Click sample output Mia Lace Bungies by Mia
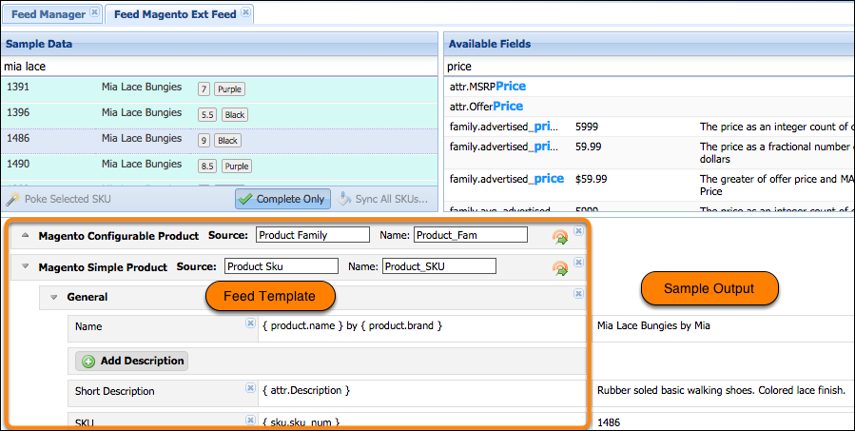The height and width of the screenshot is (431, 855). point(654,326)
